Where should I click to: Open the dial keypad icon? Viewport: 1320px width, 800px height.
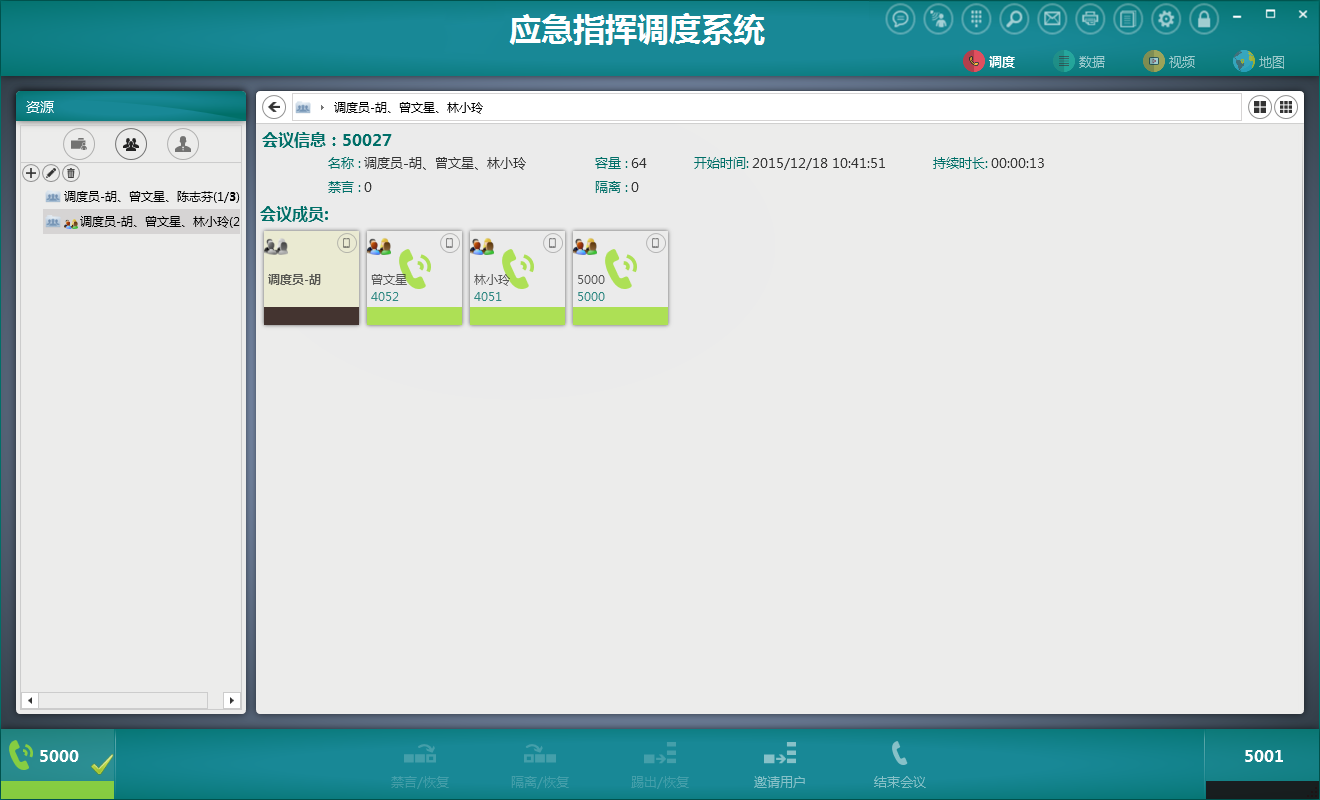[x=977, y=19]
